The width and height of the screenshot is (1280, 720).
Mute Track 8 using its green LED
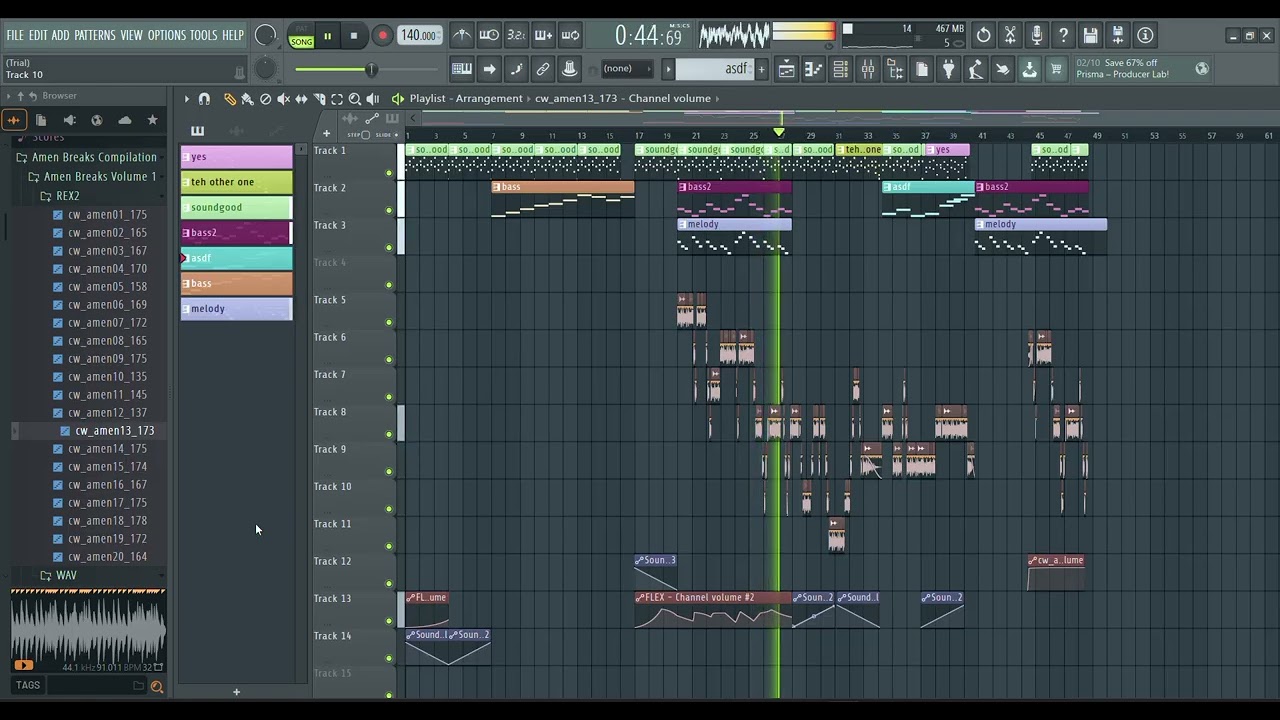pos(389,434)
